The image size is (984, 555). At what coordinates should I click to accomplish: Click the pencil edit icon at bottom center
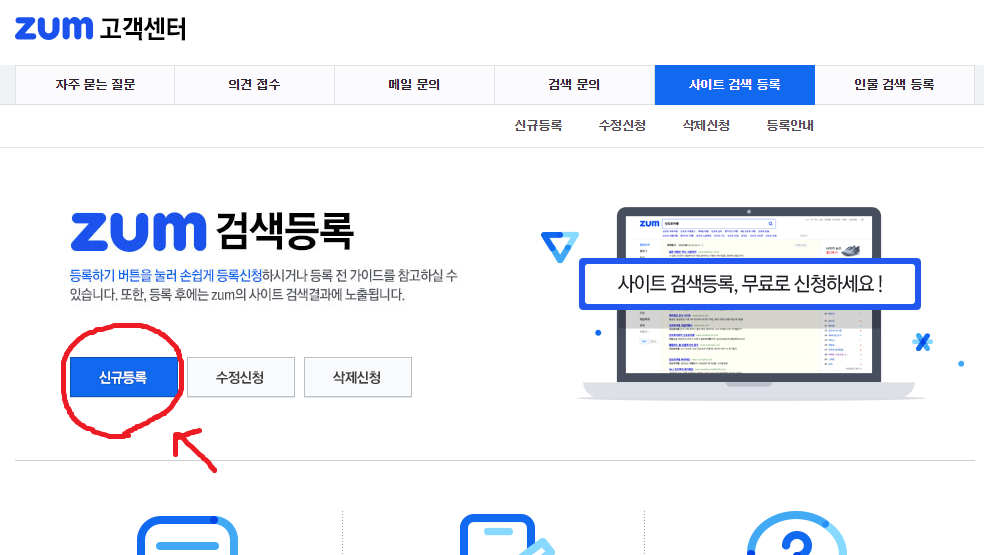coord(507,535)
